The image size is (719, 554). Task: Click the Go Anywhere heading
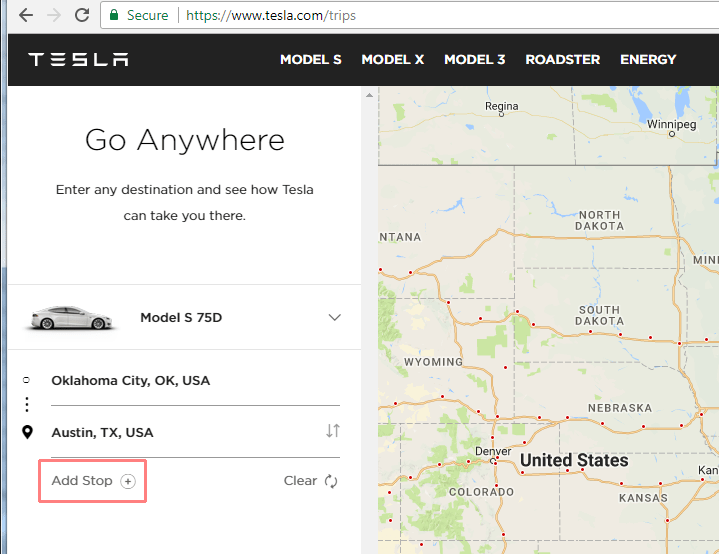(x=185, y=139)
